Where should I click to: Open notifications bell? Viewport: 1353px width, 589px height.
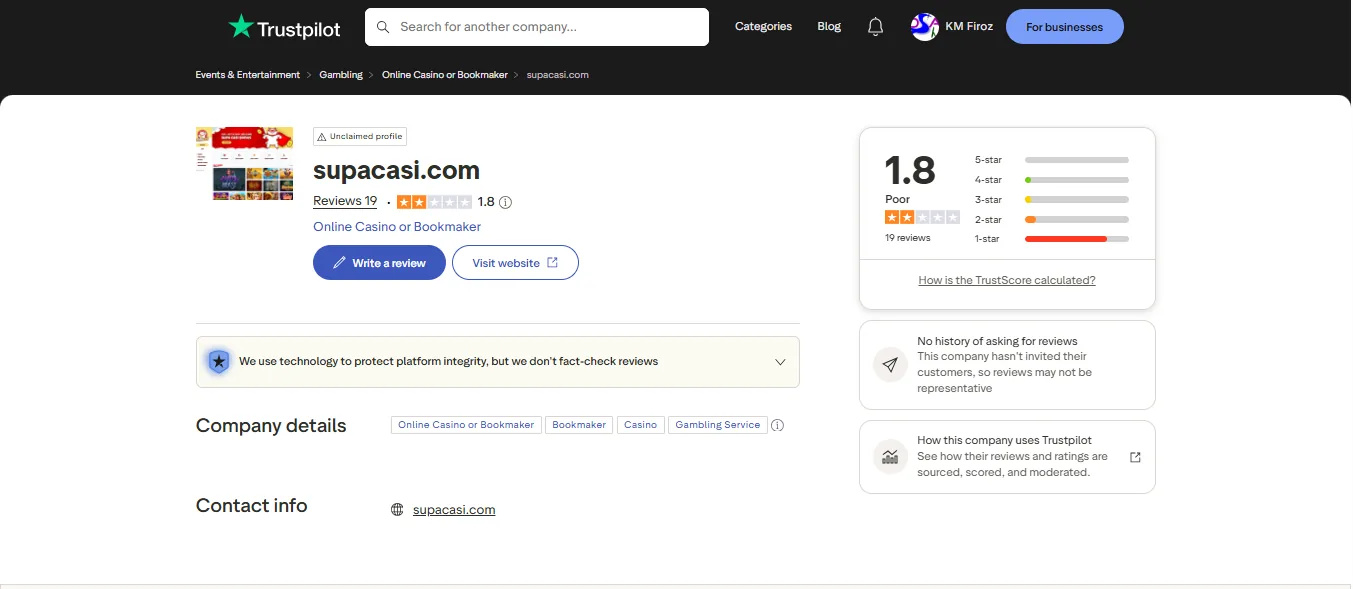[875, 27]
